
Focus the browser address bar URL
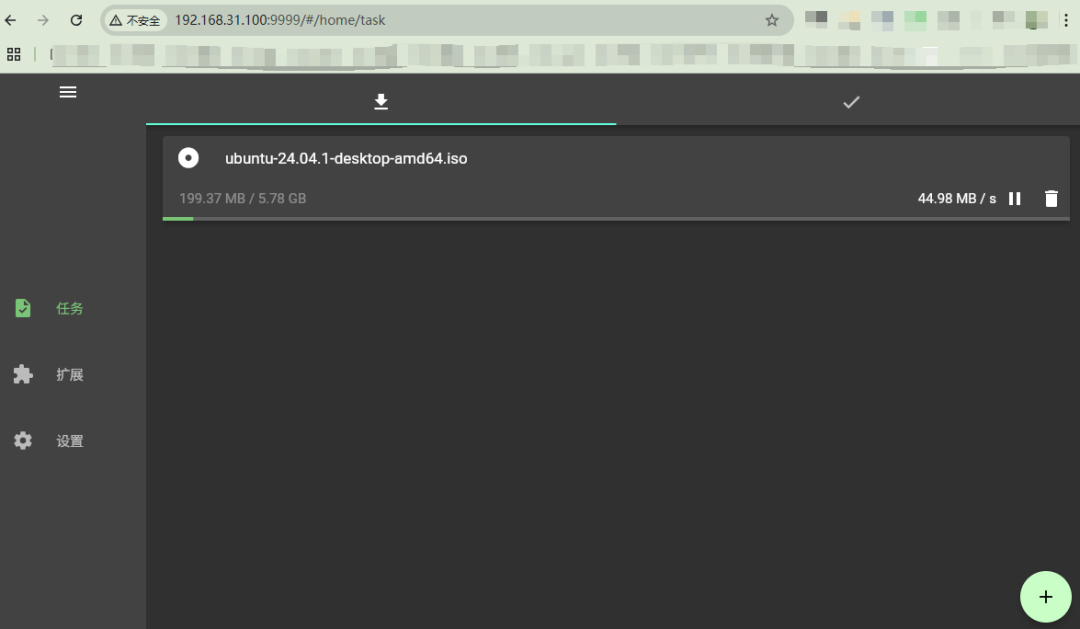click(x=280, y=20)
